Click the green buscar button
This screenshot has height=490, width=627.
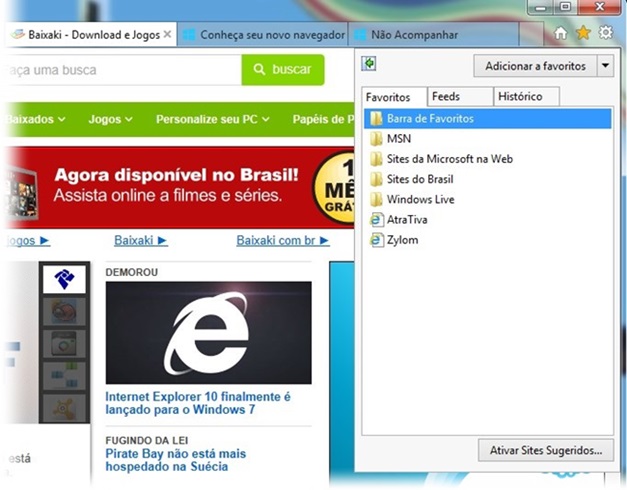[283, 70]
